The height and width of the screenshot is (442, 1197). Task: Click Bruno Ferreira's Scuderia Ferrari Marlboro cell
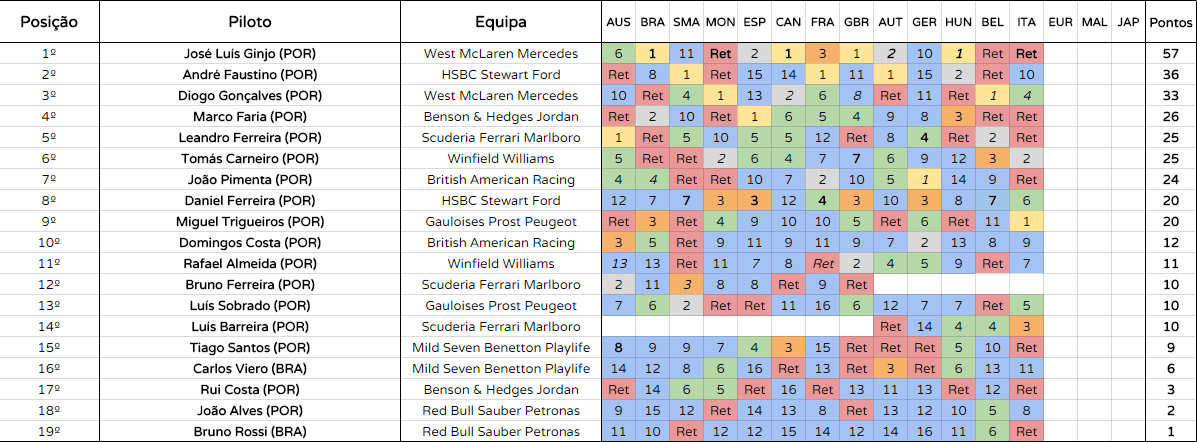pos(501,285)
